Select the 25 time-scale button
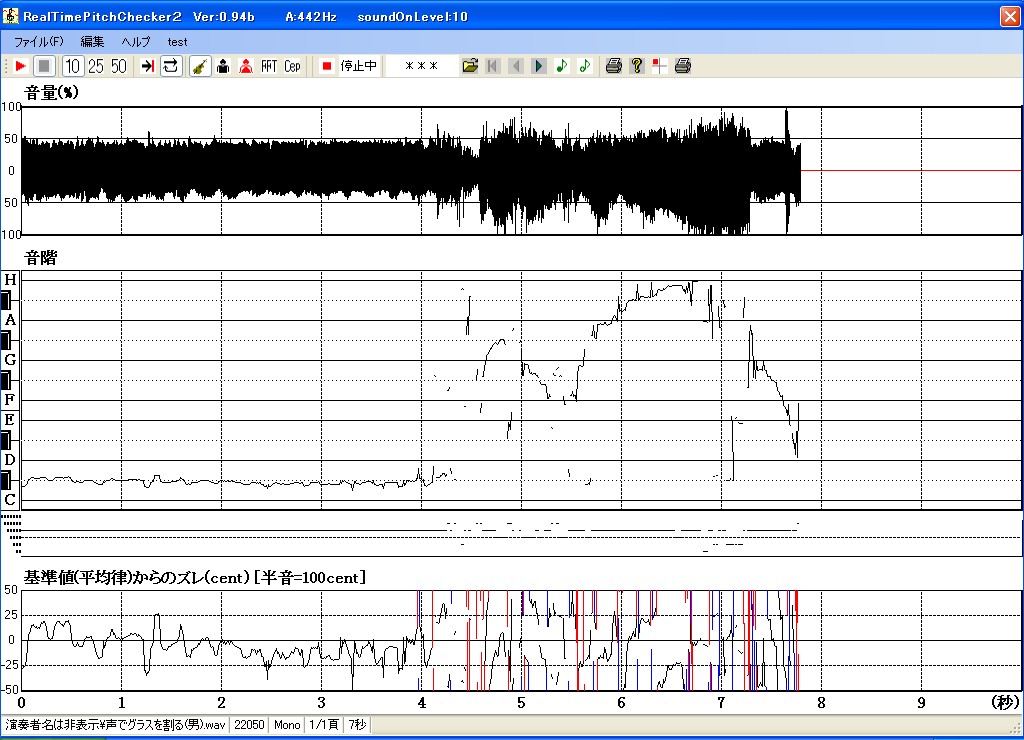 (x=95, y=66)
